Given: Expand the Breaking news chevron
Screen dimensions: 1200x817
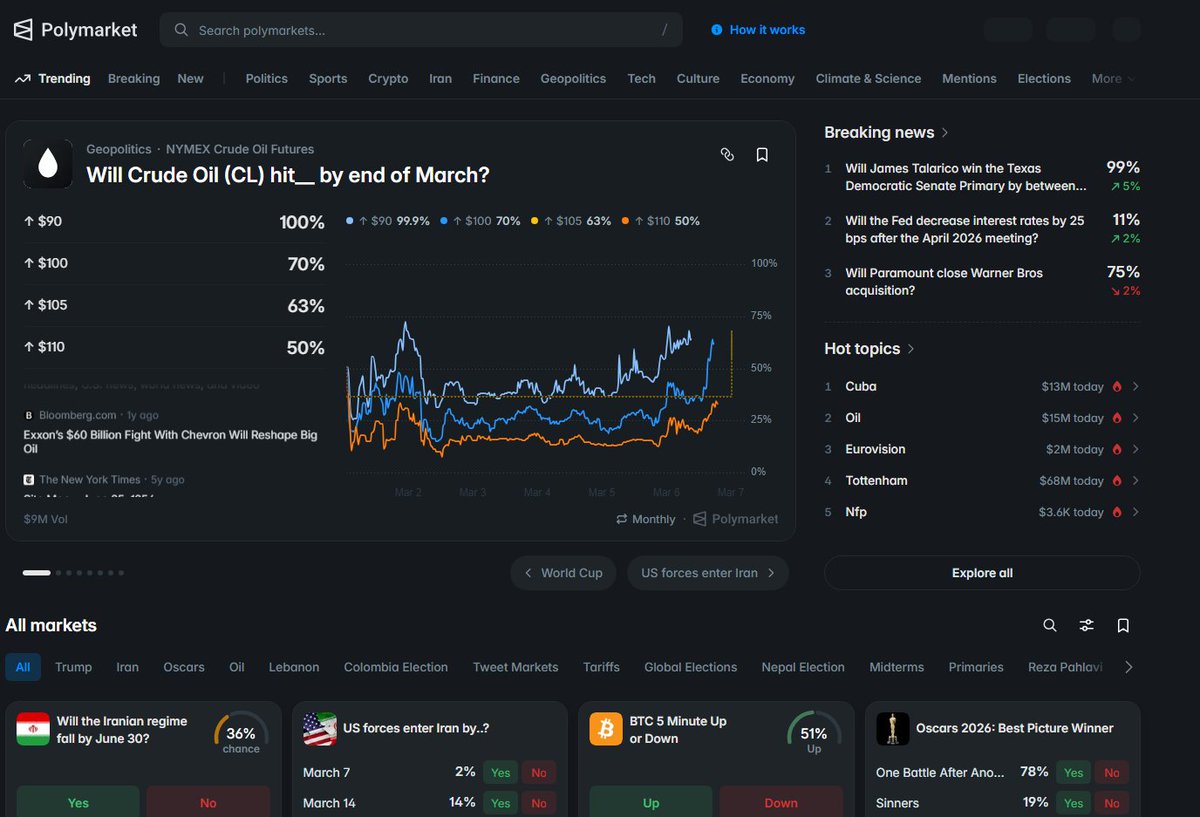Looking at the screenshot, I should coord(945,133).
